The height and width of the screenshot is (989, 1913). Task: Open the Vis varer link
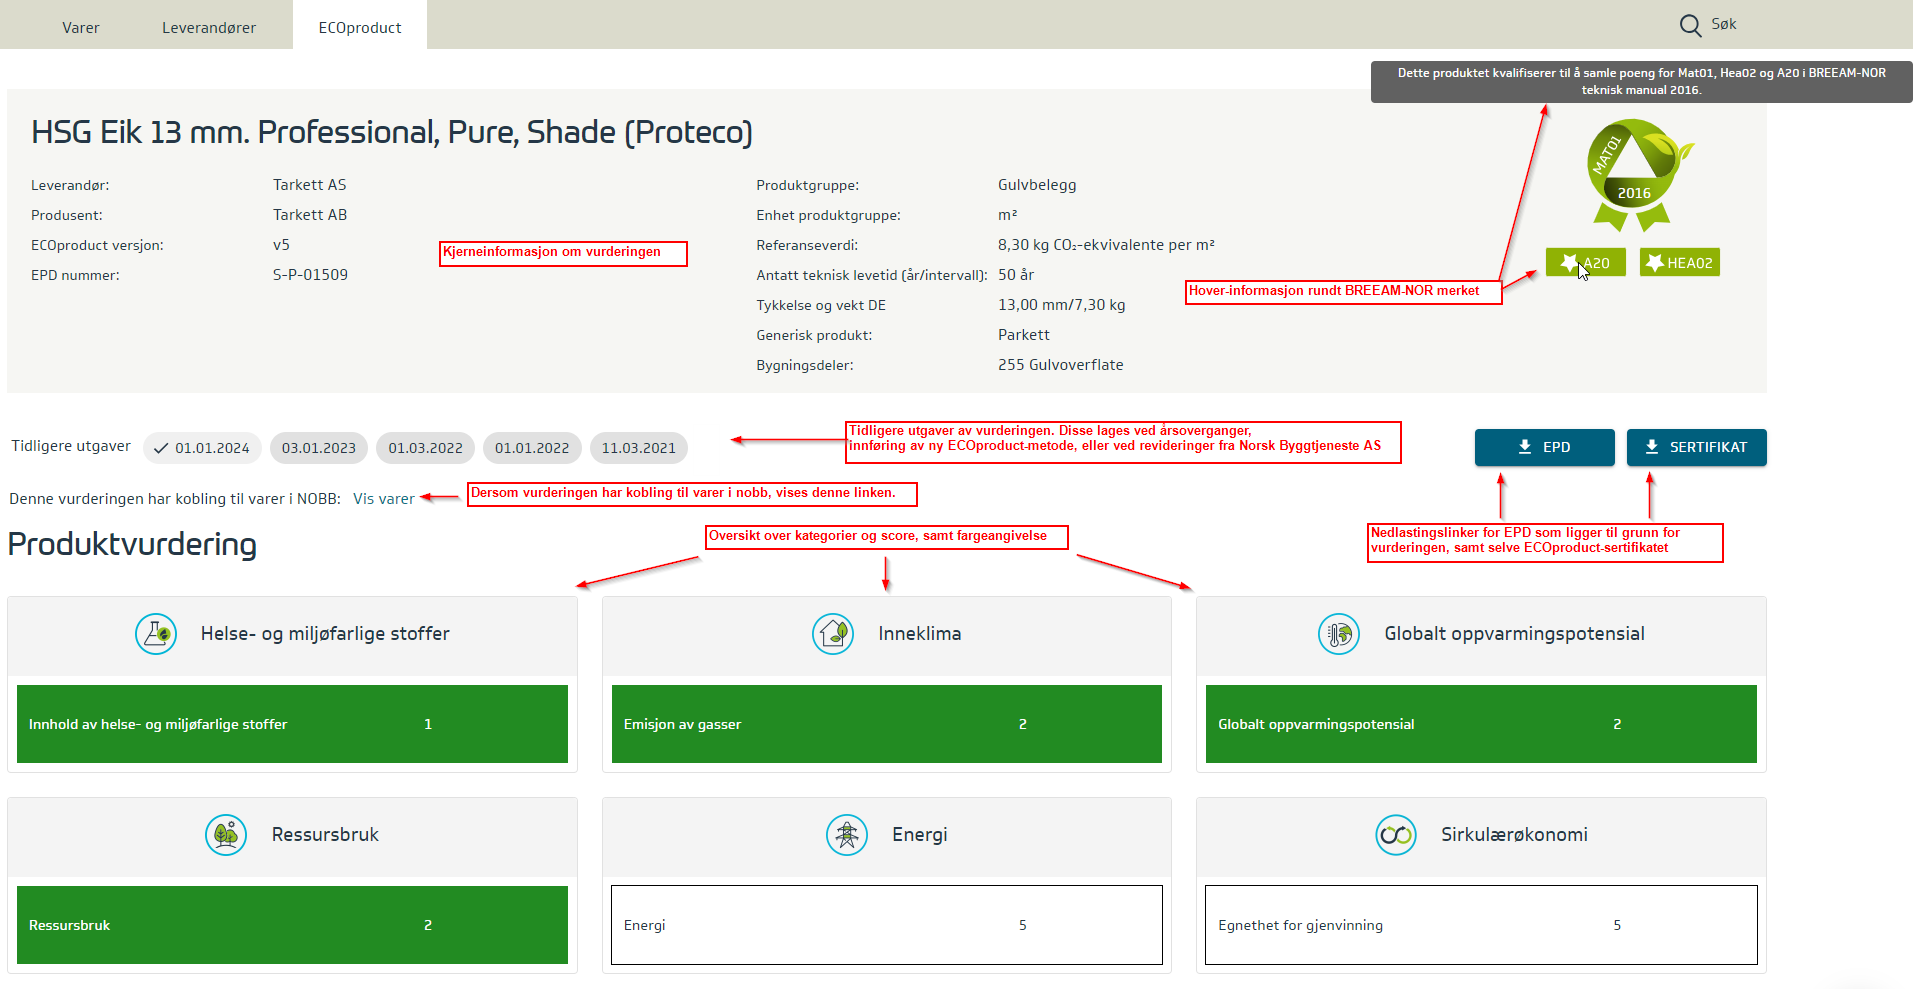[x=383, y=499]
